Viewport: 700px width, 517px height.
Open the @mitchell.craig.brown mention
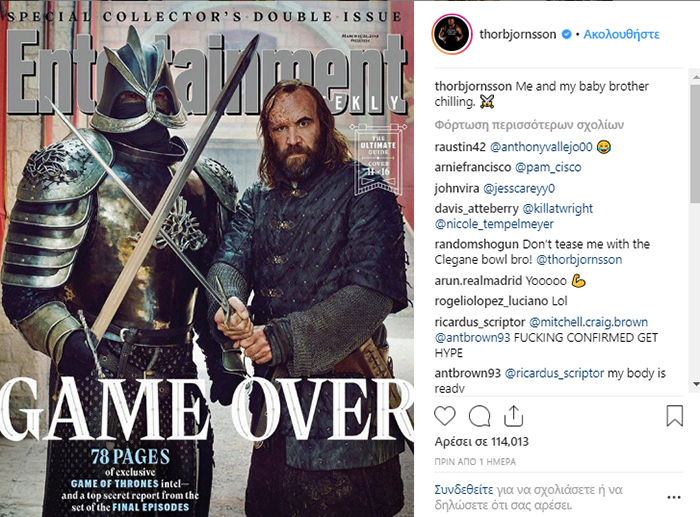588,322
